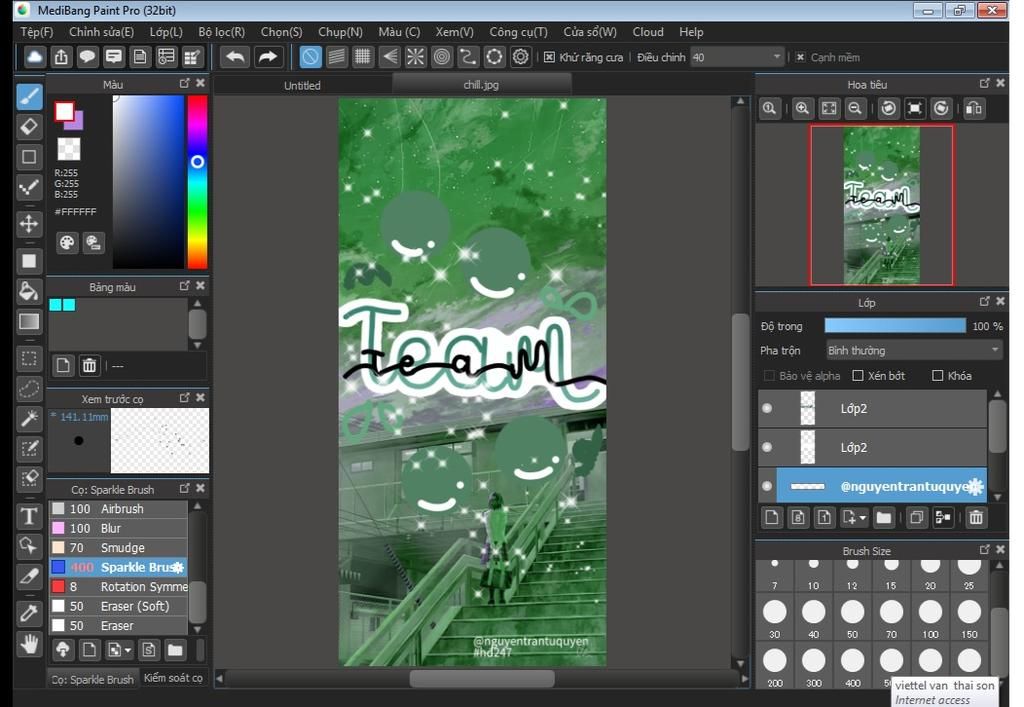The image size is (1024, 707).
Task: Select the Eyedropper tool
Action: (29, 612)
